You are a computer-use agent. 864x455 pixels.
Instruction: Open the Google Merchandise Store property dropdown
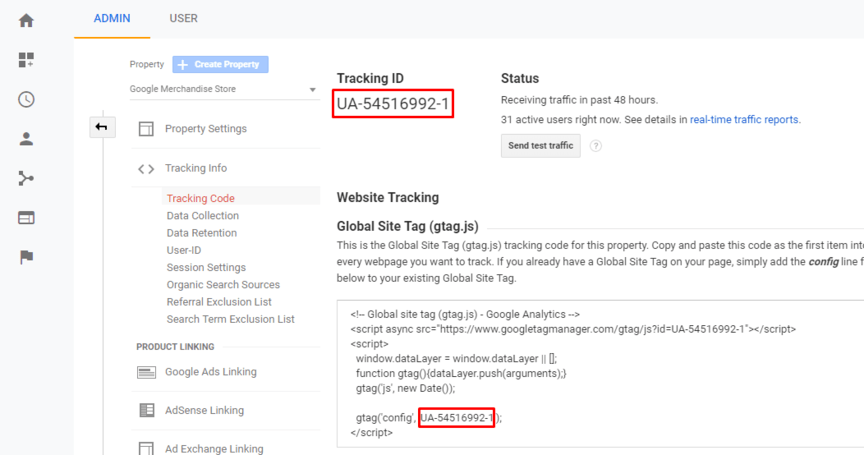pos(223,89)
